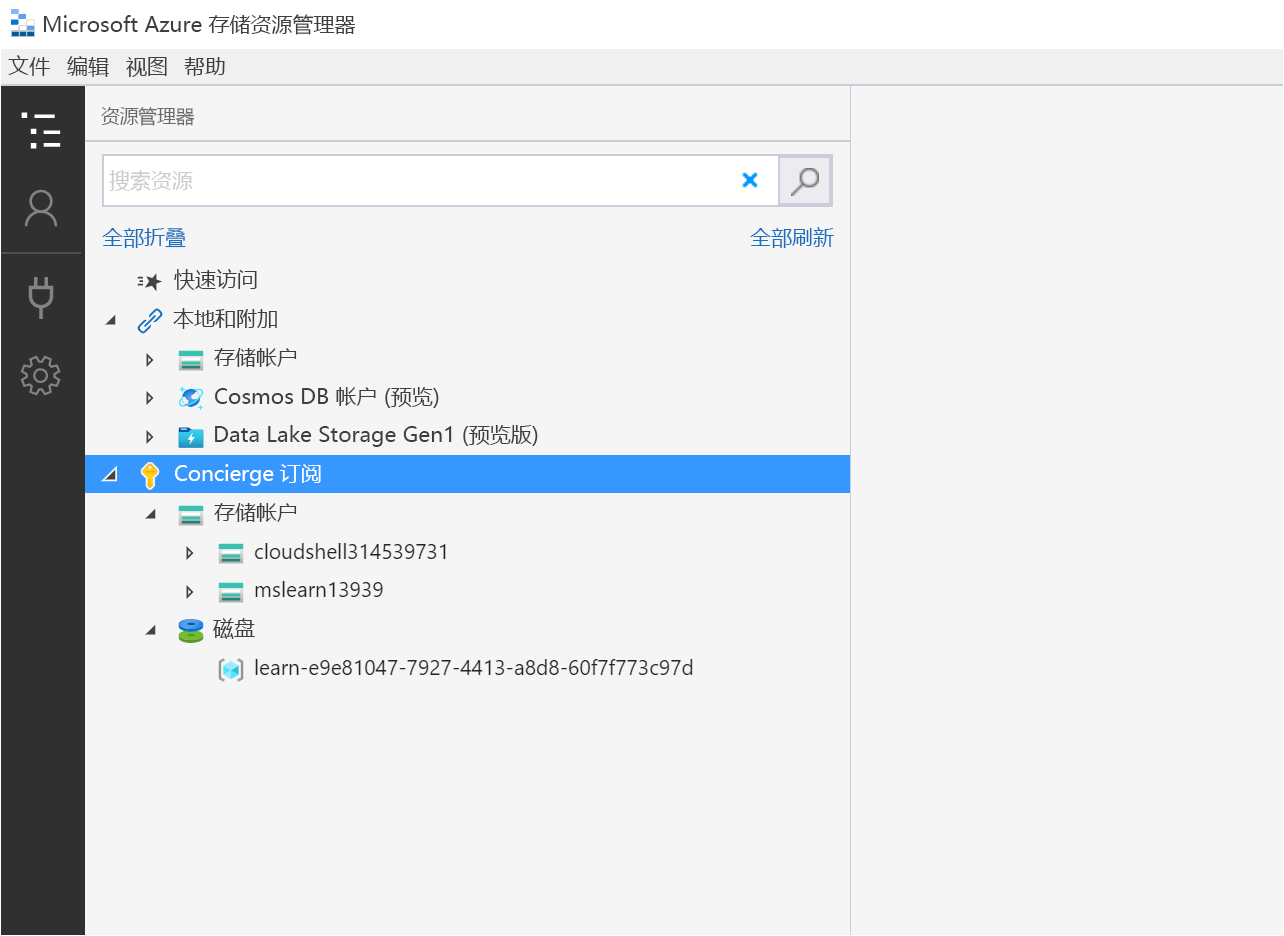This screenshot has width=1284, height=936.
Task: Click the storage account icon under 本地和附加
Action: pyautogui.click(x=190, y=359)
